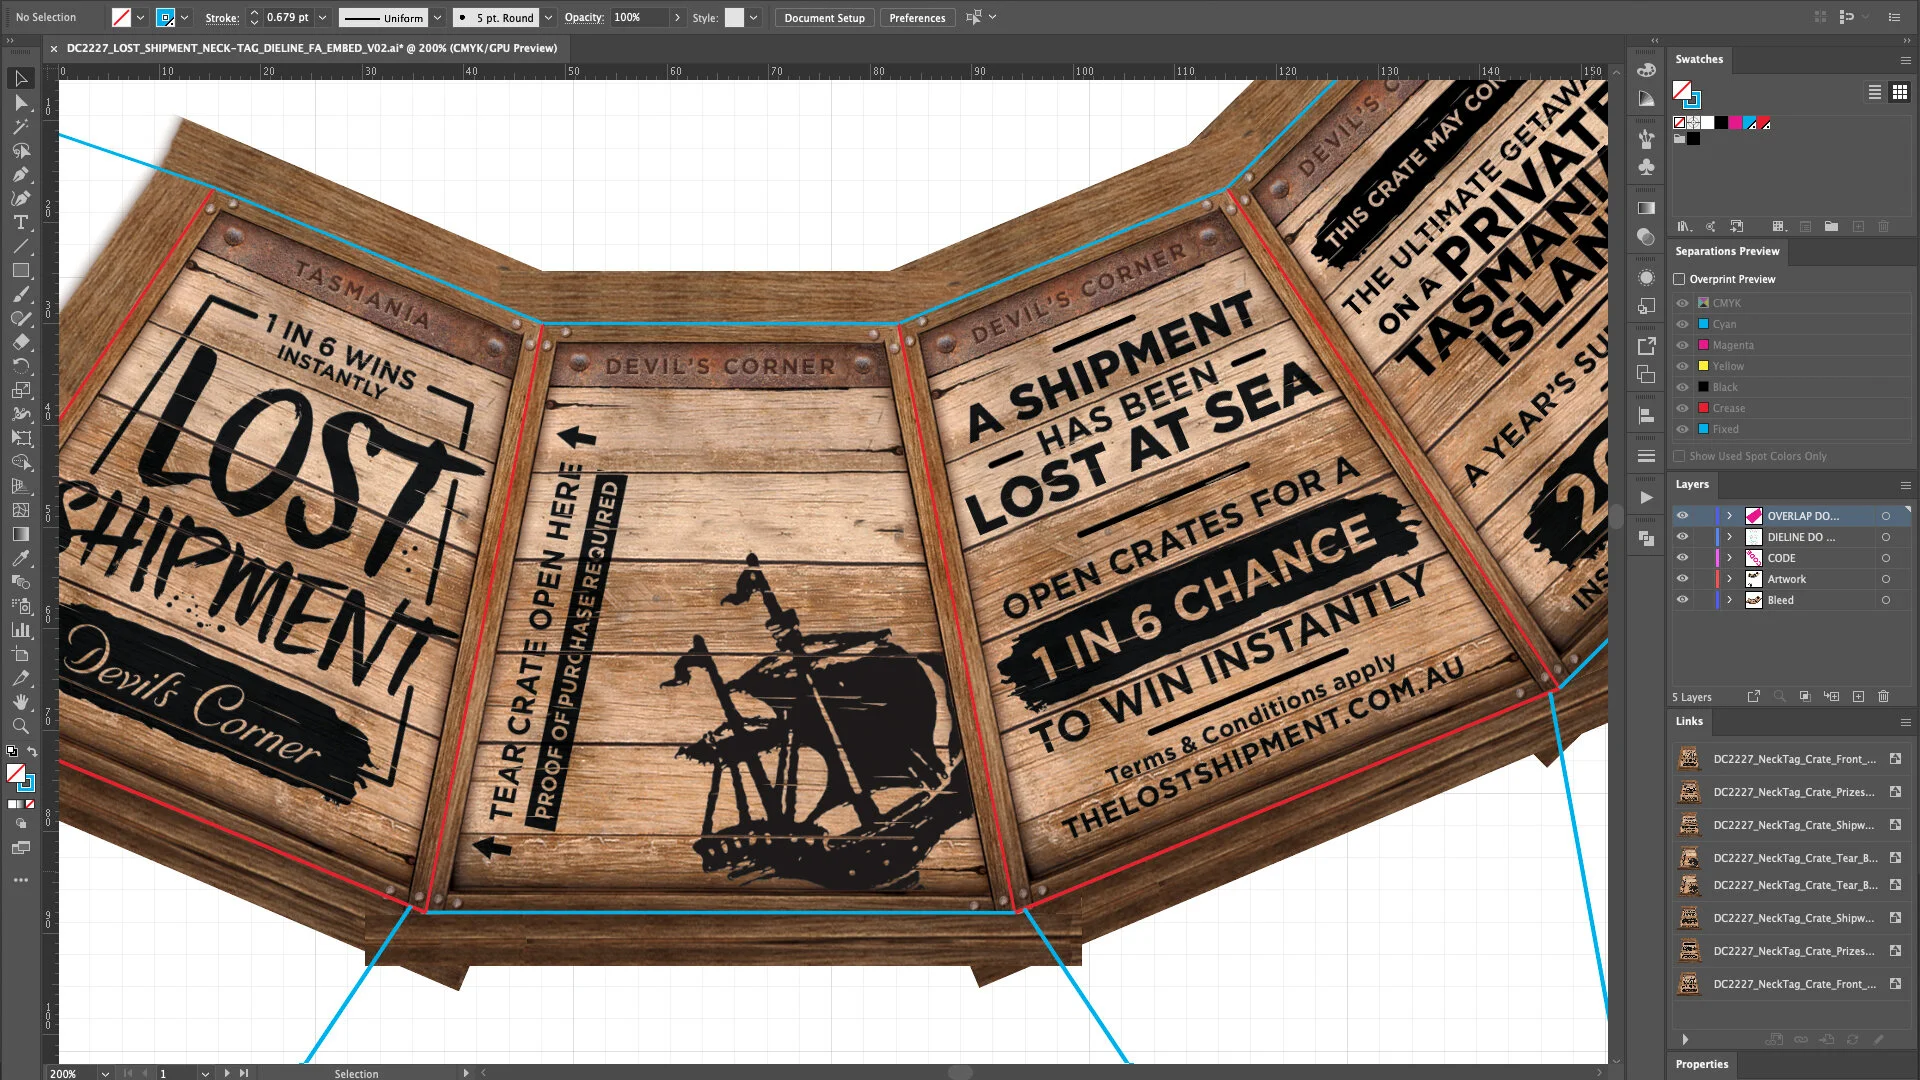1920x1080 pixels.
Task: Select the Separations Preview tab
Action: 1727,251
